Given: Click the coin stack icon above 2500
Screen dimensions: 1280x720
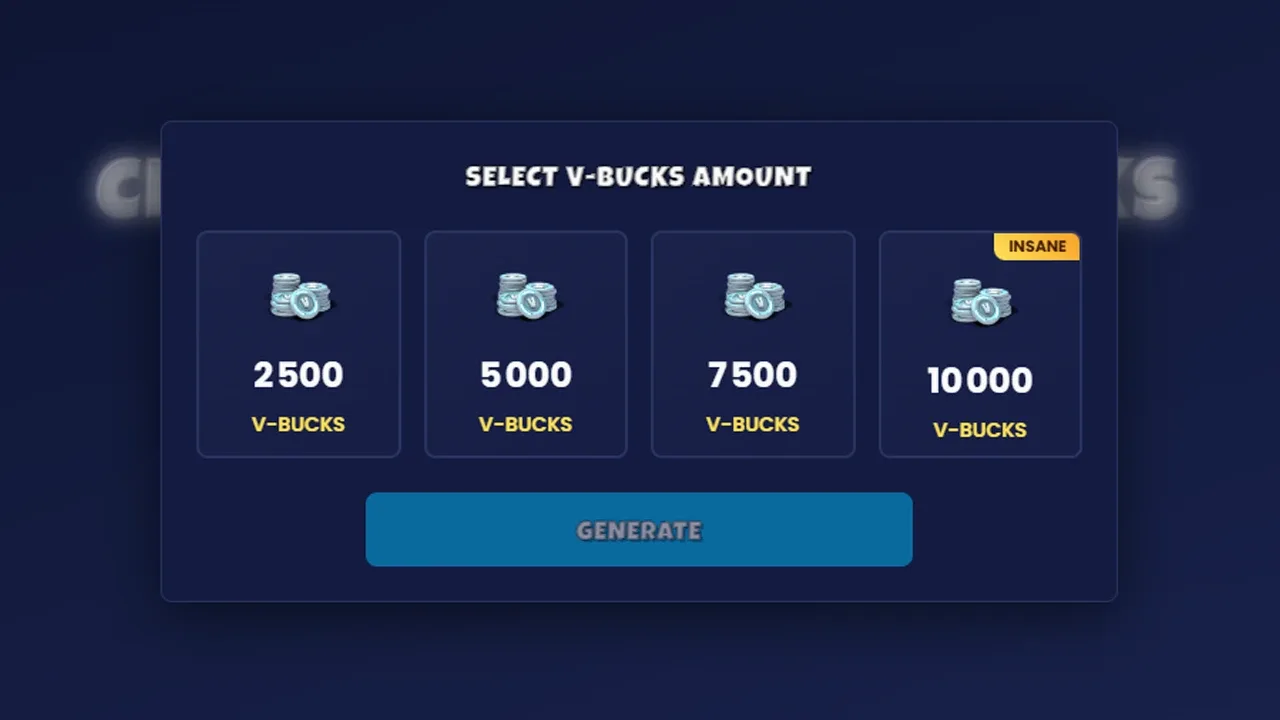Looking at the screenshot, I should point(299,296).
